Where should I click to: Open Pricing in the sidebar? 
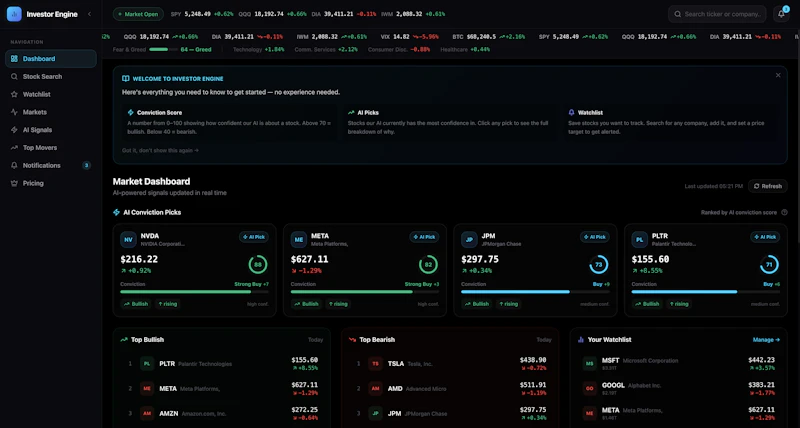pos(51,183)
